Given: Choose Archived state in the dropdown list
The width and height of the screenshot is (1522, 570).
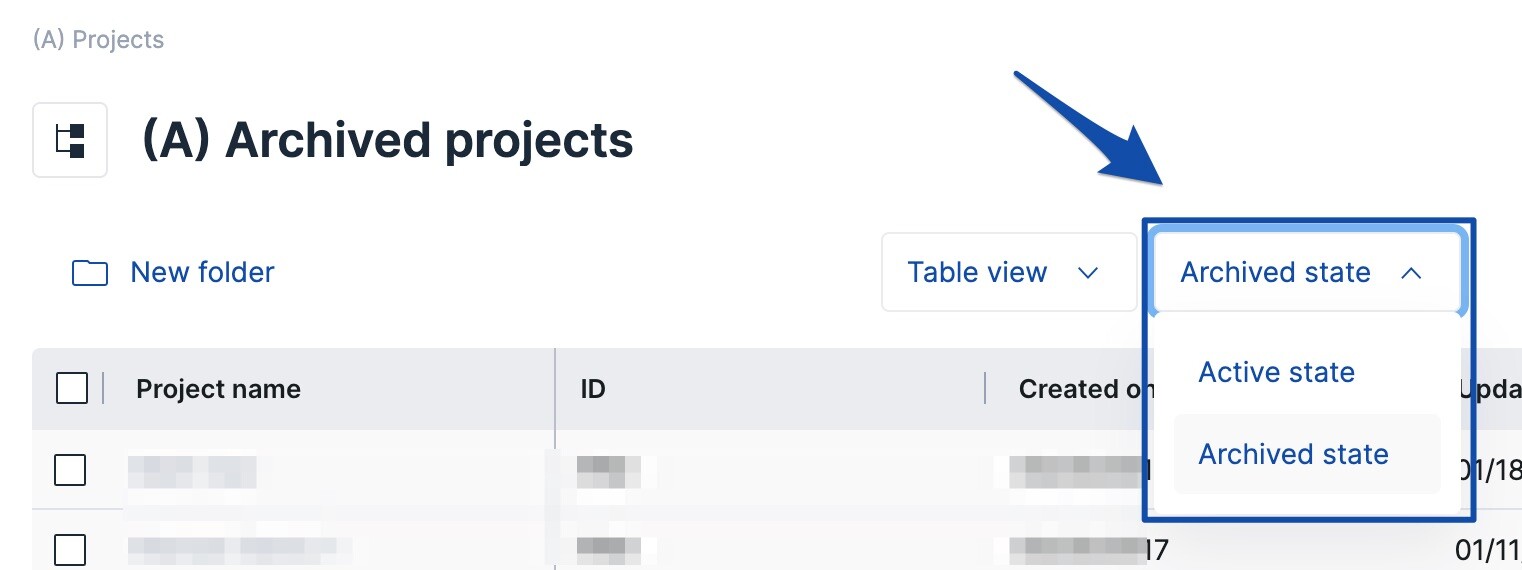Looking at the screenshot, I should coord(1293,454).
